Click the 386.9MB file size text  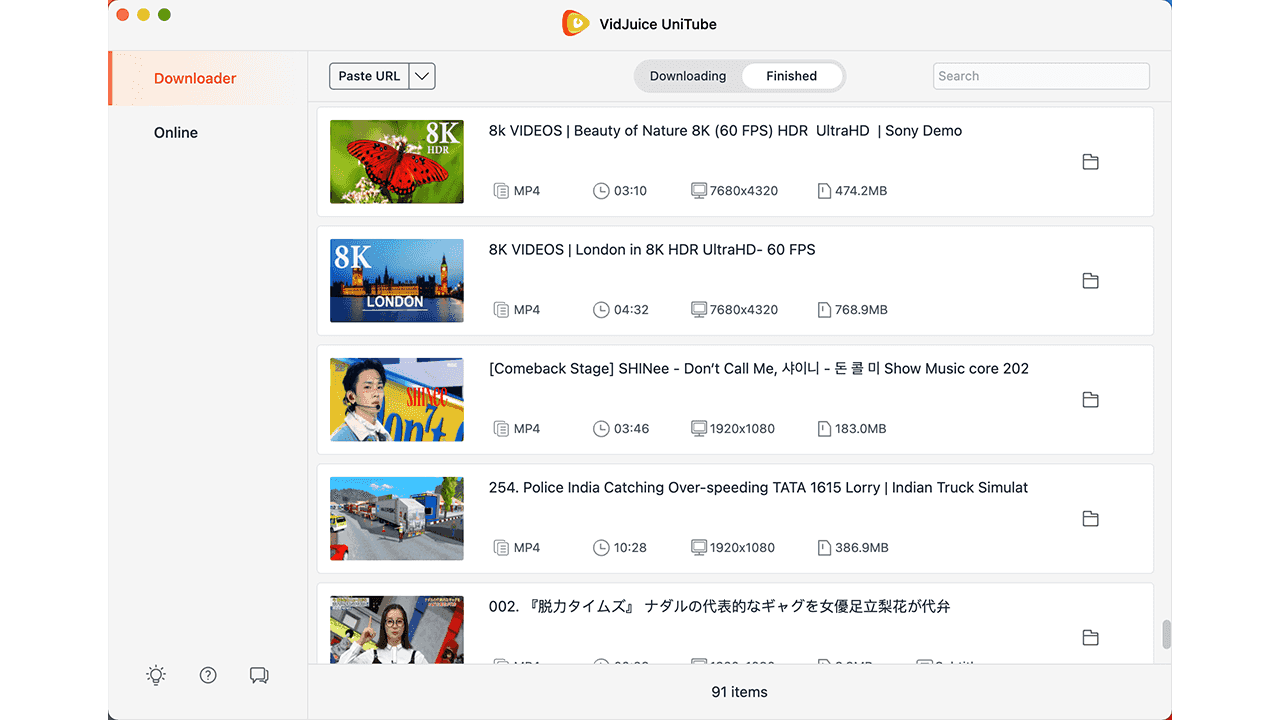coord(861,548)
